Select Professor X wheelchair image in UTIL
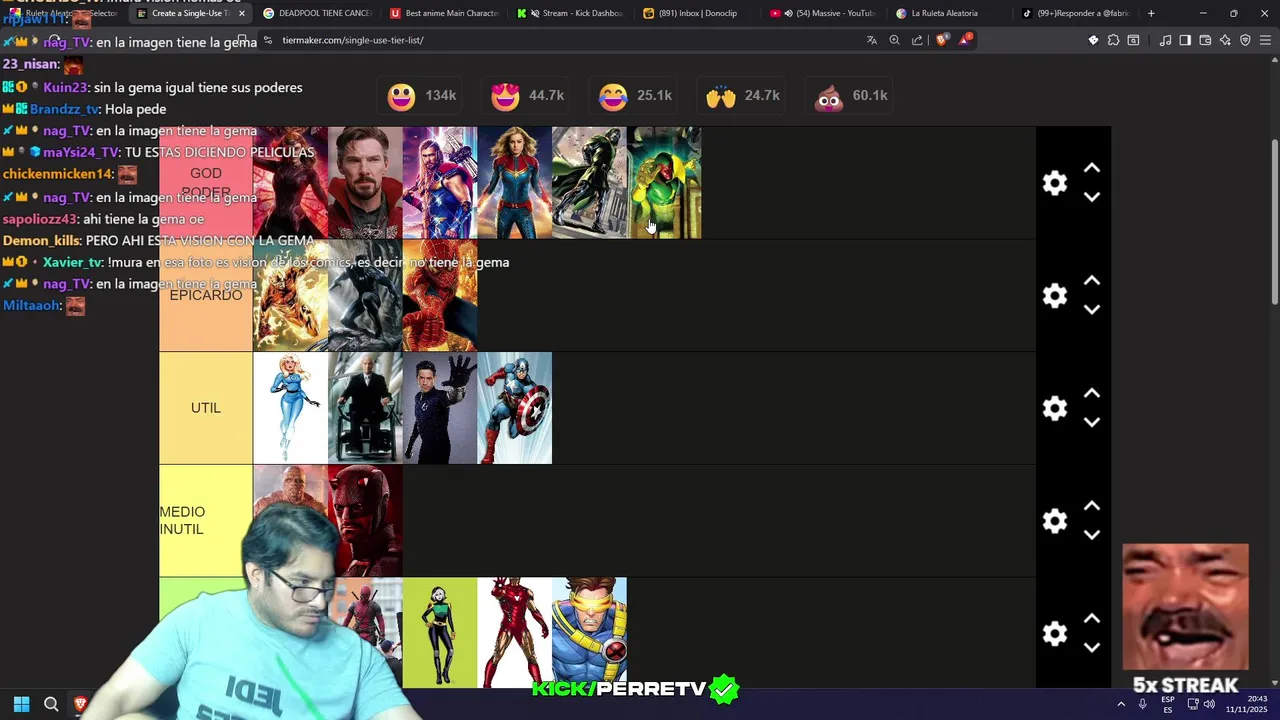 (365, 408)
